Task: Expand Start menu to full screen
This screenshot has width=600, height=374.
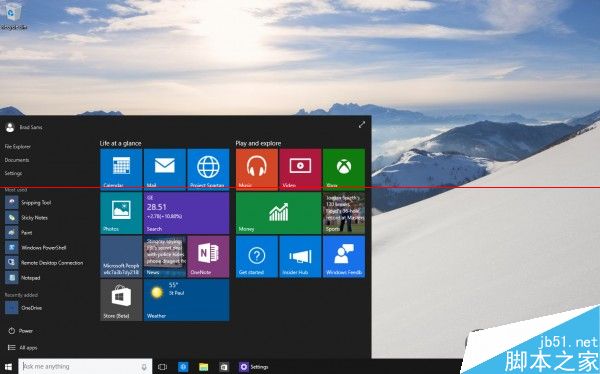Action: (x=362, y=124)
